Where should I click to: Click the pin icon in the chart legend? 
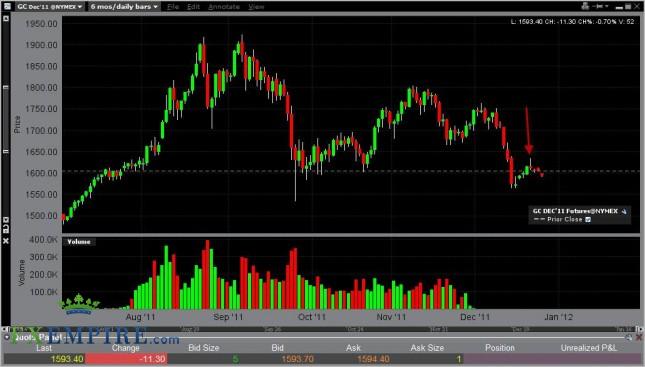point(624,211)
